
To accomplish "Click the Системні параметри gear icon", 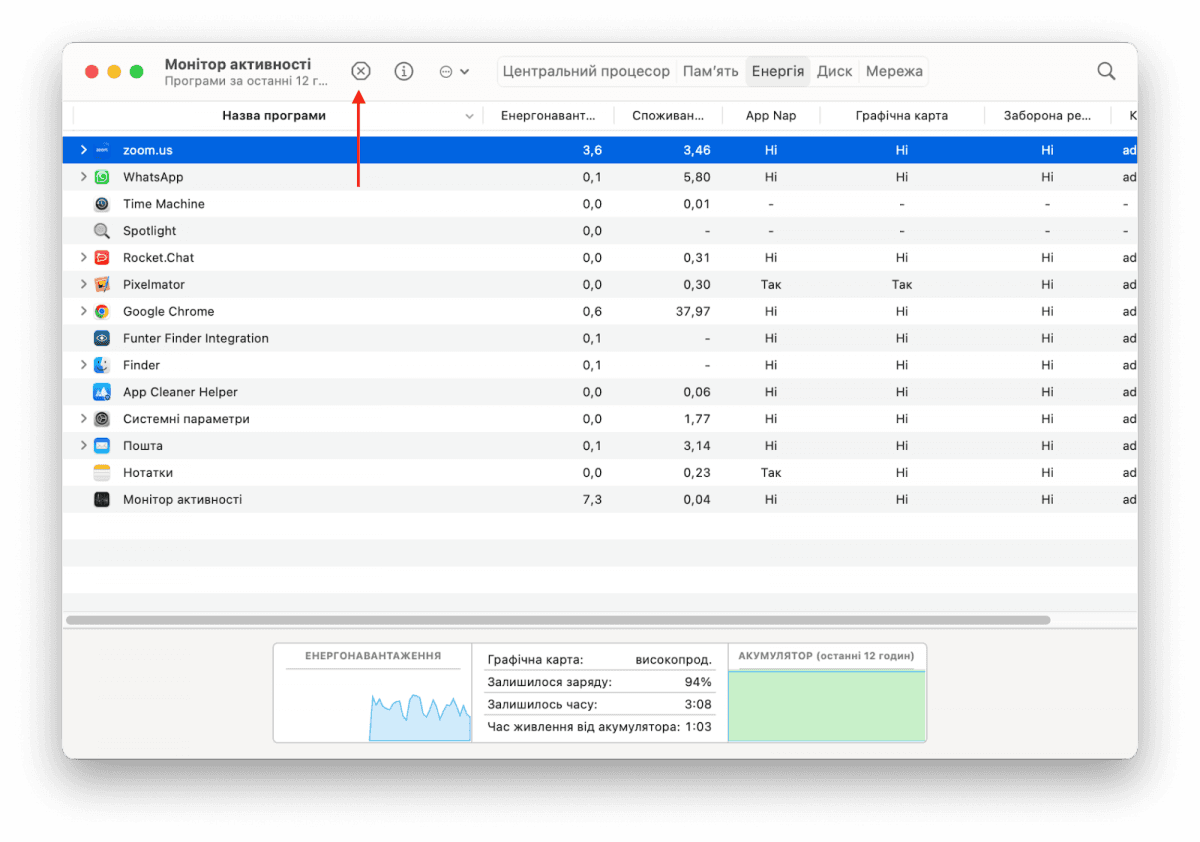I will 102,420.
